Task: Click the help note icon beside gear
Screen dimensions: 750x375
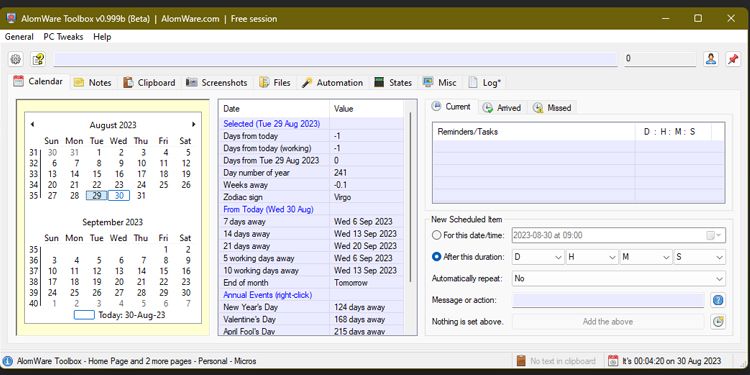Action: pyautogui.click(x=38, y=59)
